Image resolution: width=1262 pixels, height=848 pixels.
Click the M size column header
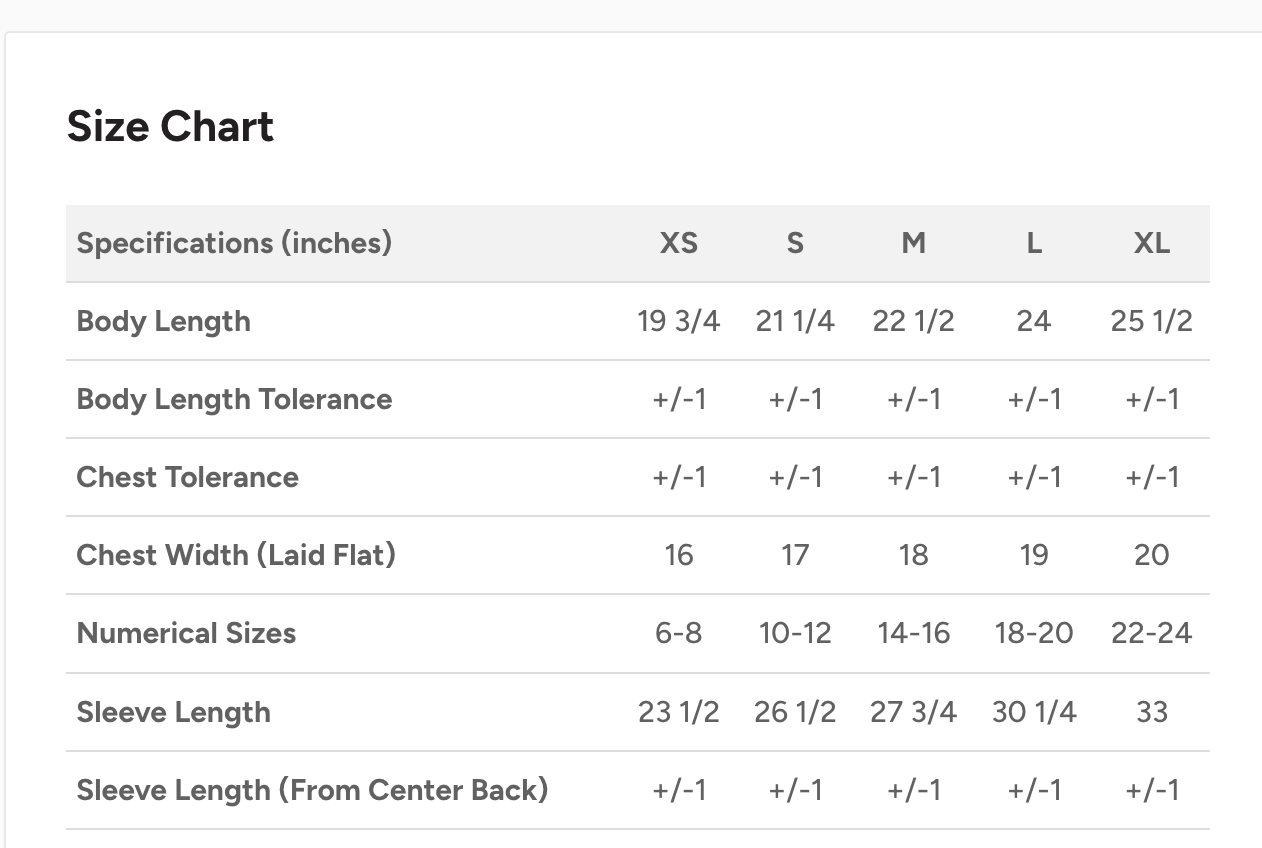point(913,243)
